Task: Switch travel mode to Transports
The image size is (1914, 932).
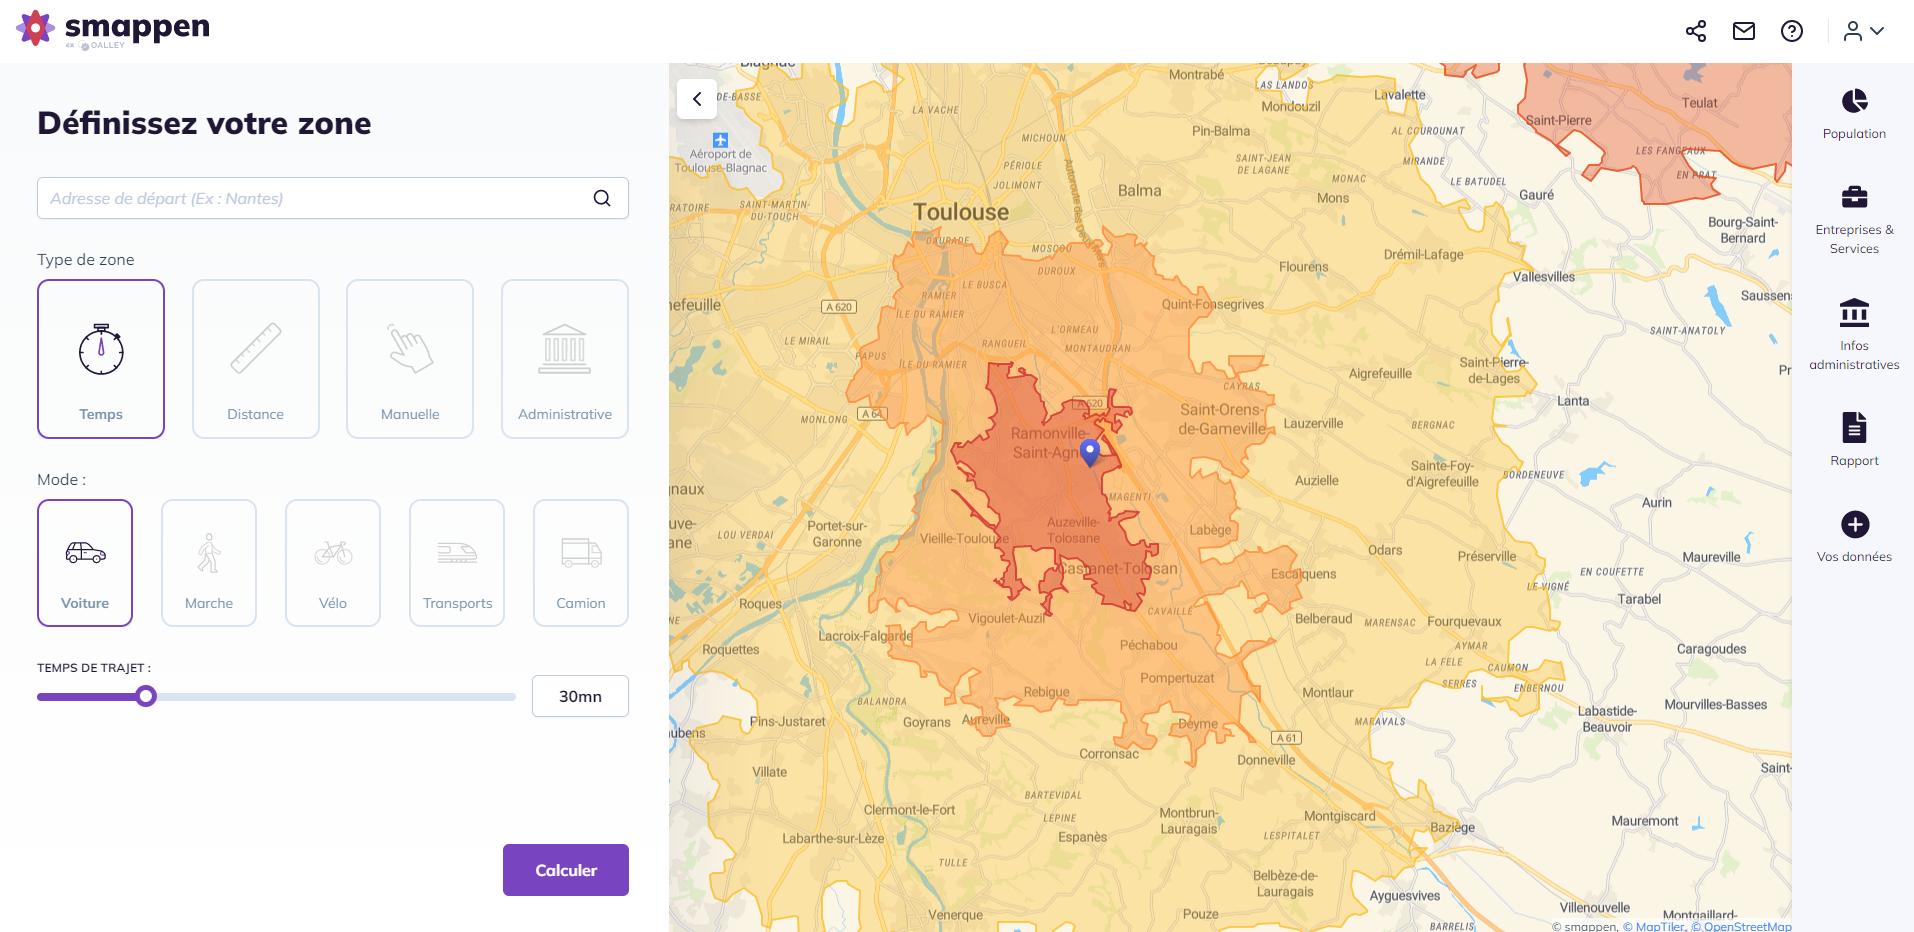Action: (457, 563)
